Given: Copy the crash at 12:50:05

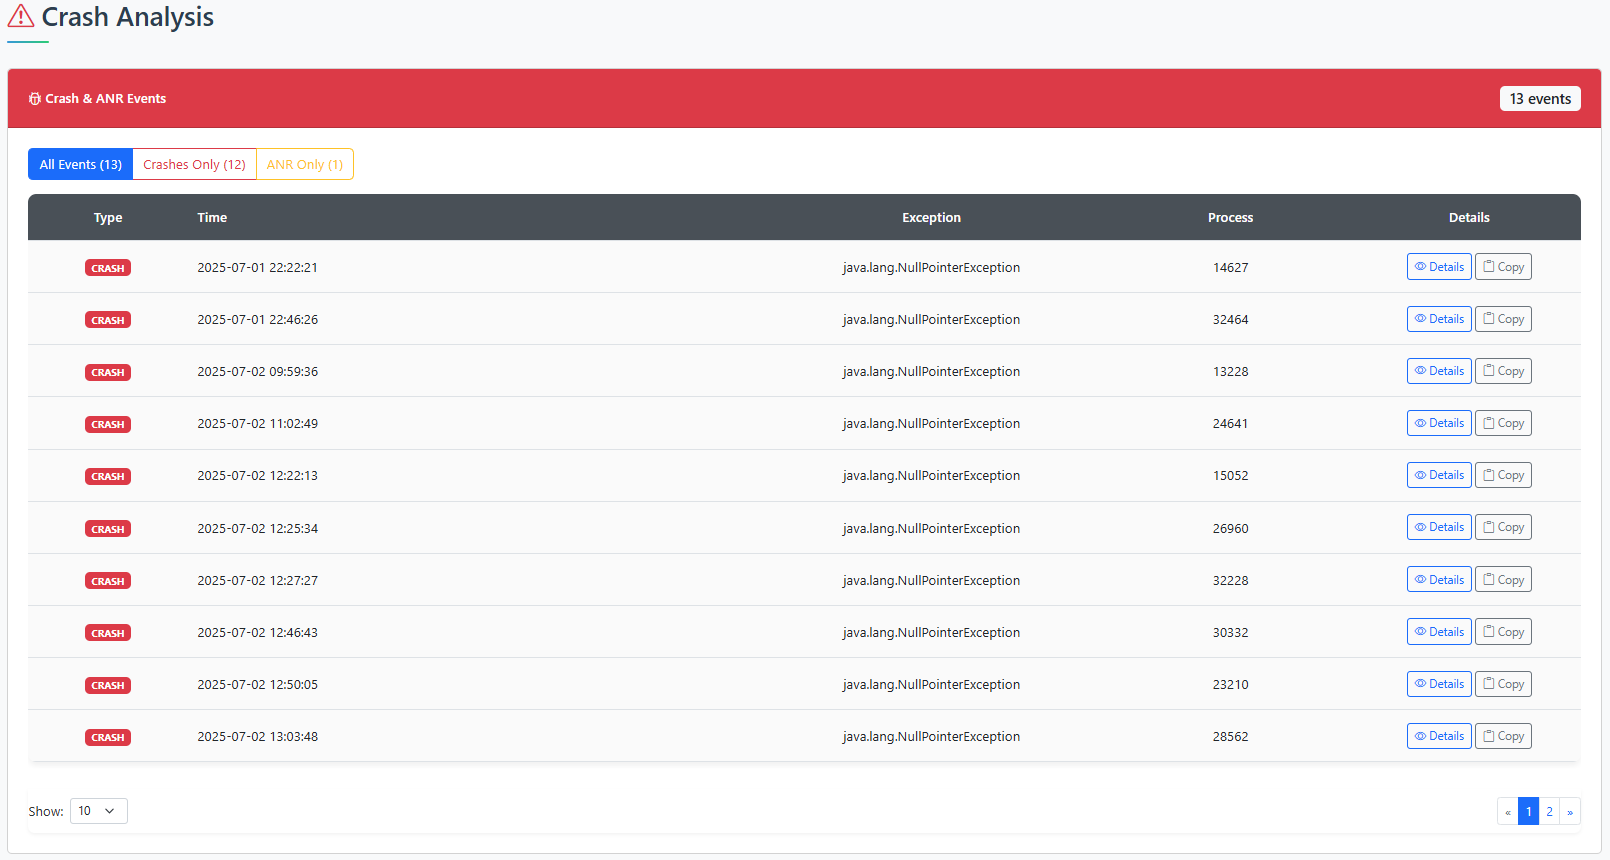Looking at the screenshot, I should 1503,684.
